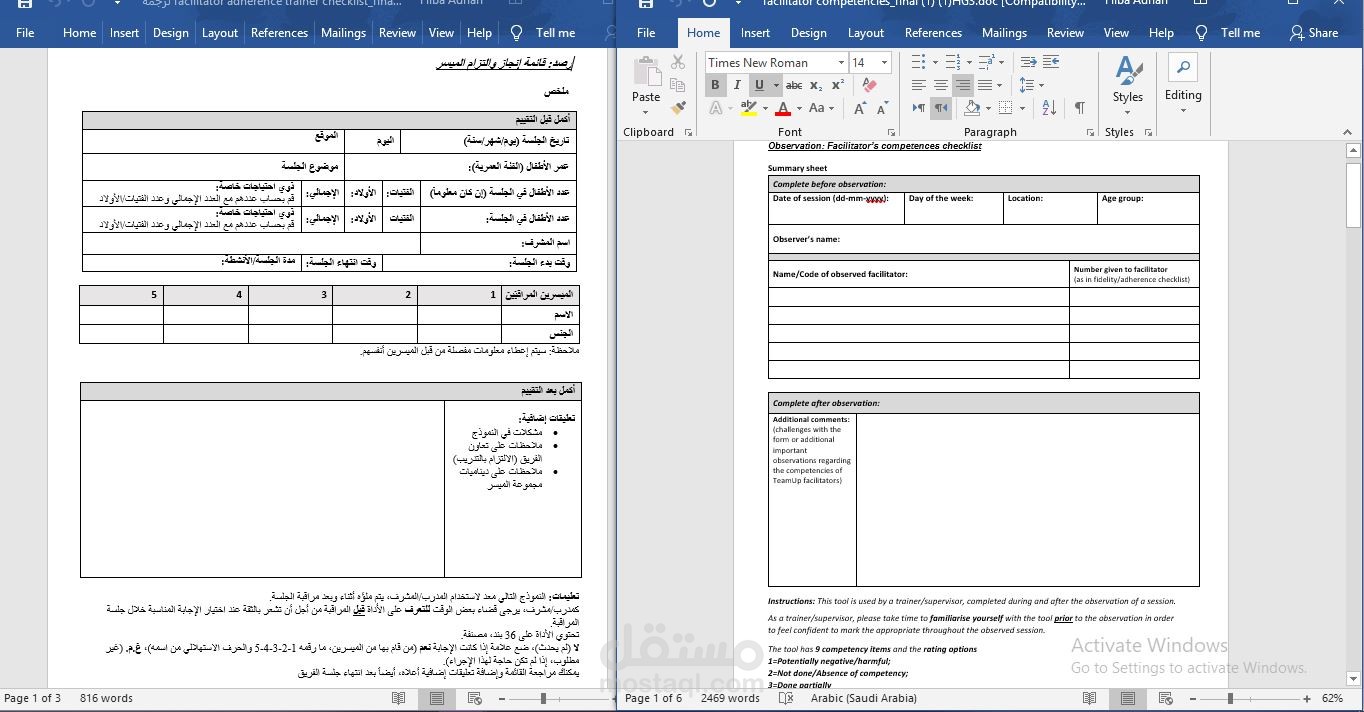Click the Copy icon in Clipboard group

point(678,85)
